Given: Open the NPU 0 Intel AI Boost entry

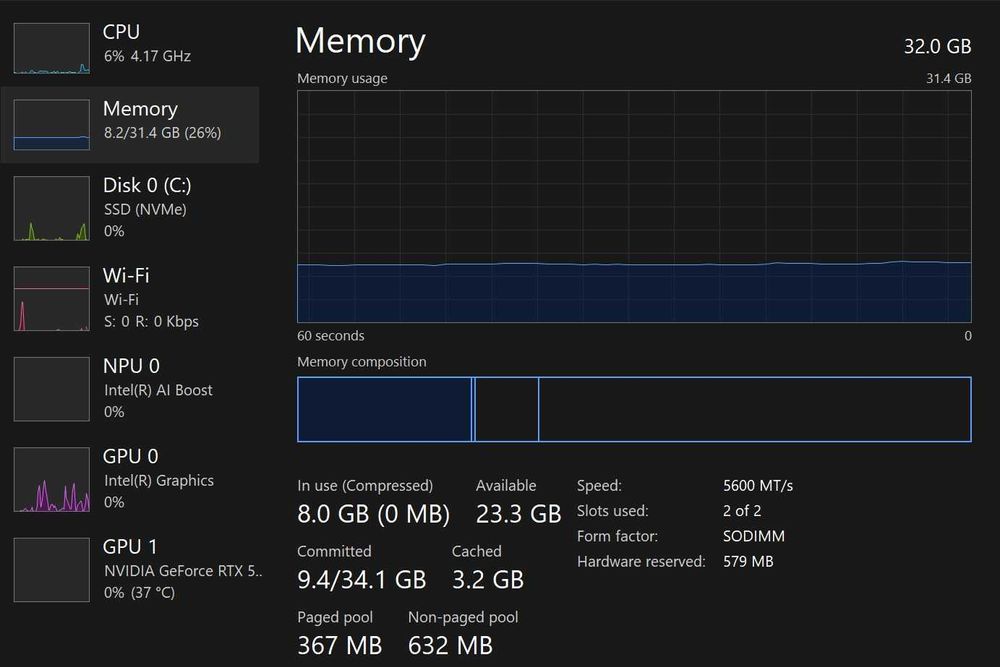Looking at the screenshot, I should pos(158,388).
